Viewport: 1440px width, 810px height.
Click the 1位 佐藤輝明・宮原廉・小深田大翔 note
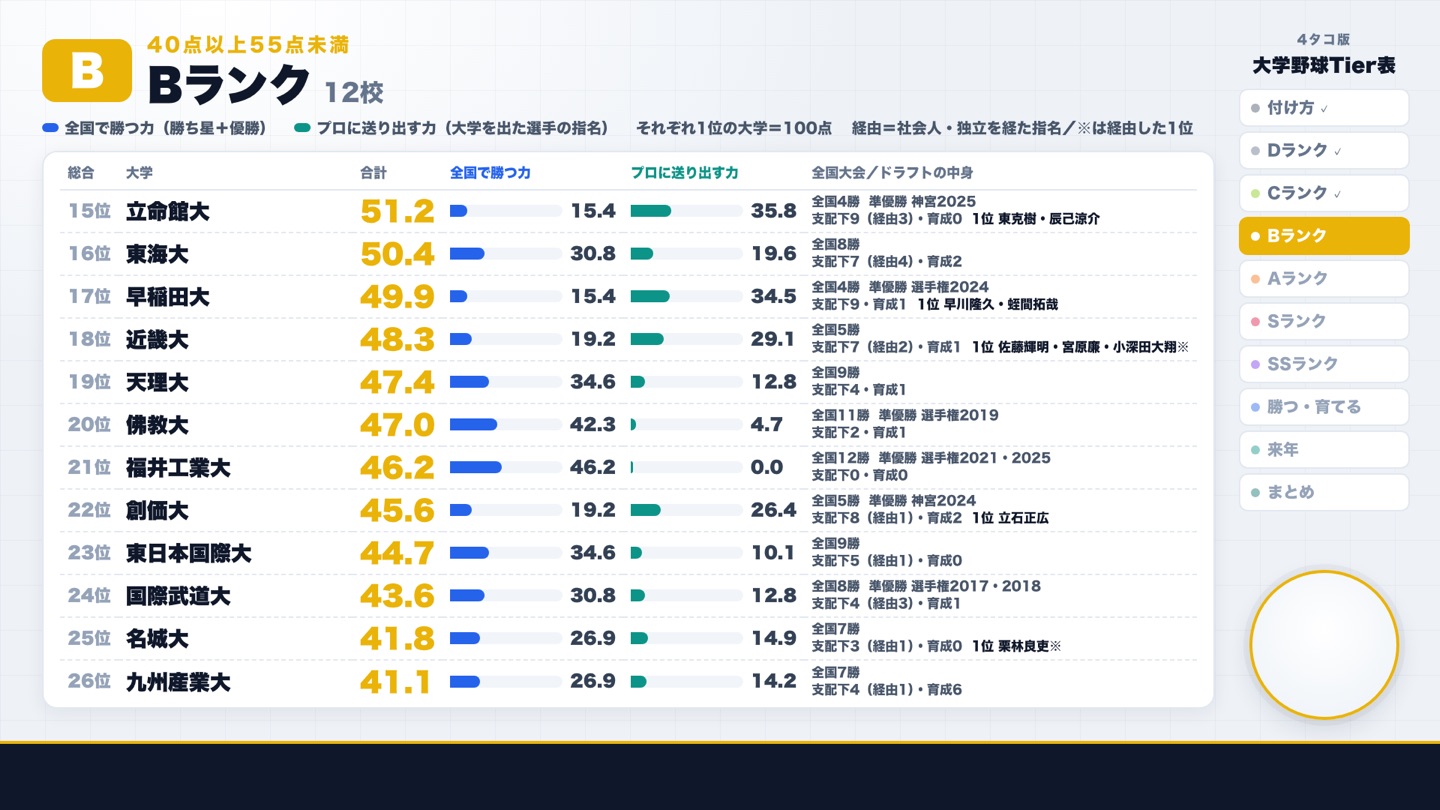click(x=1080, y=347)
